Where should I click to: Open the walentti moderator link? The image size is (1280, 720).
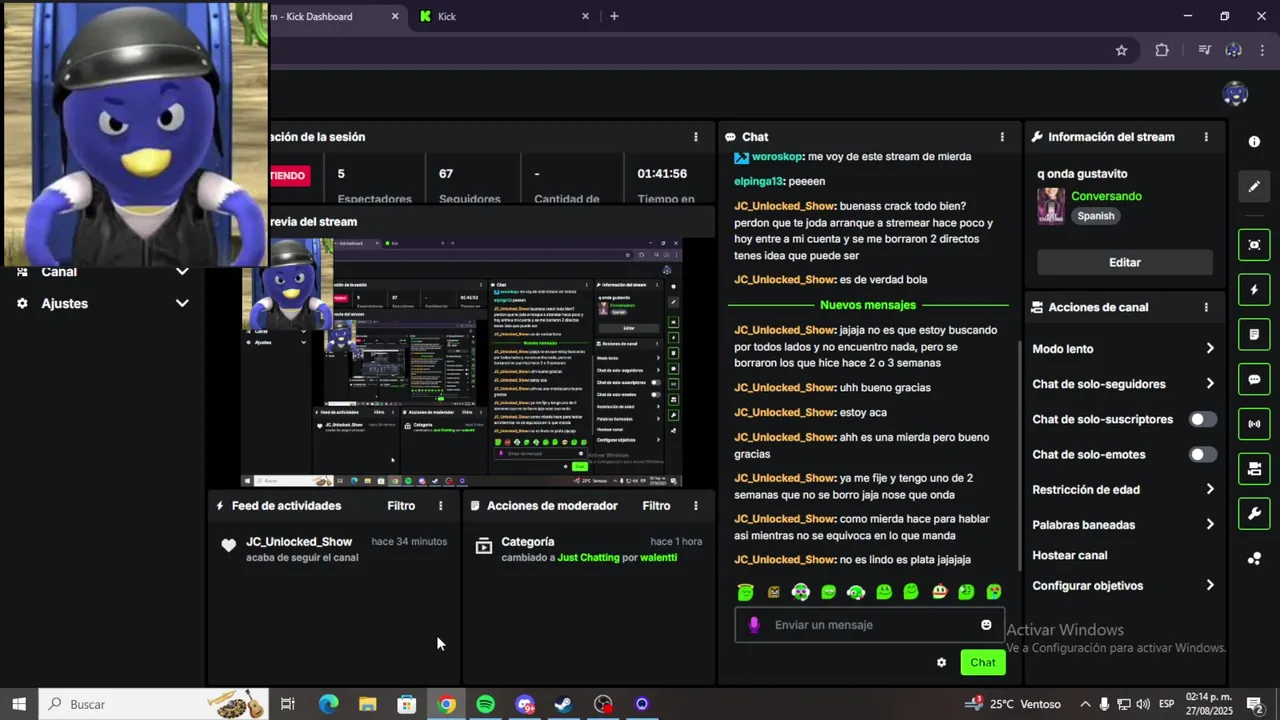(x=659, y=557)
